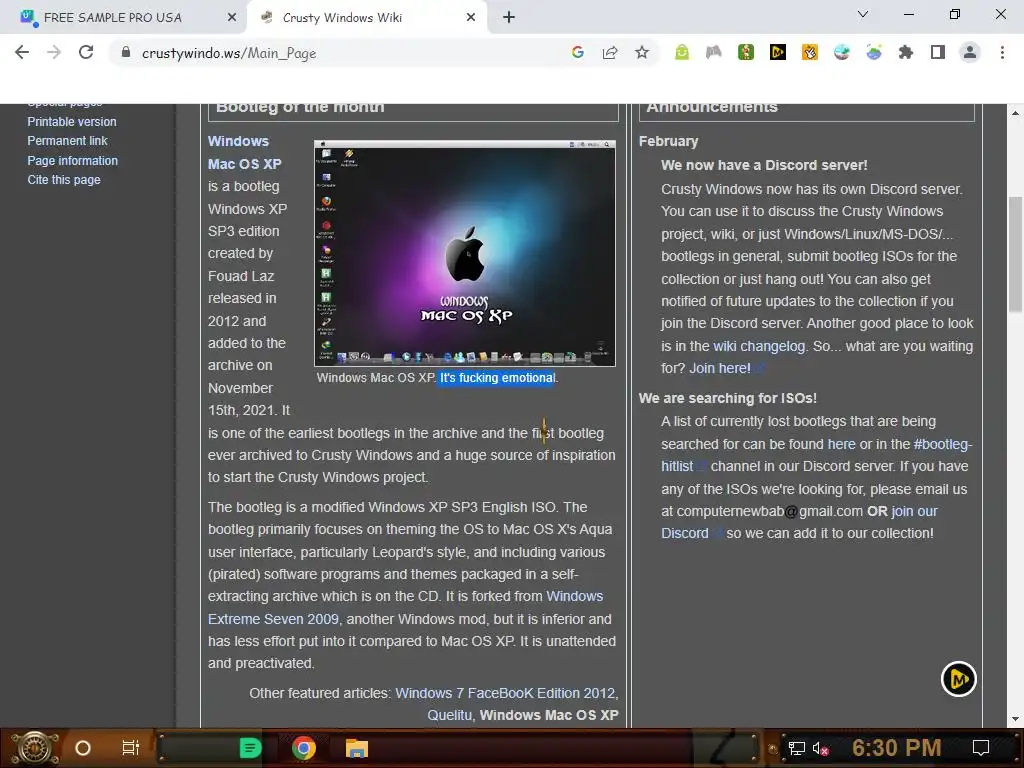
Task: Reload the current page
Action: point(86,52)
